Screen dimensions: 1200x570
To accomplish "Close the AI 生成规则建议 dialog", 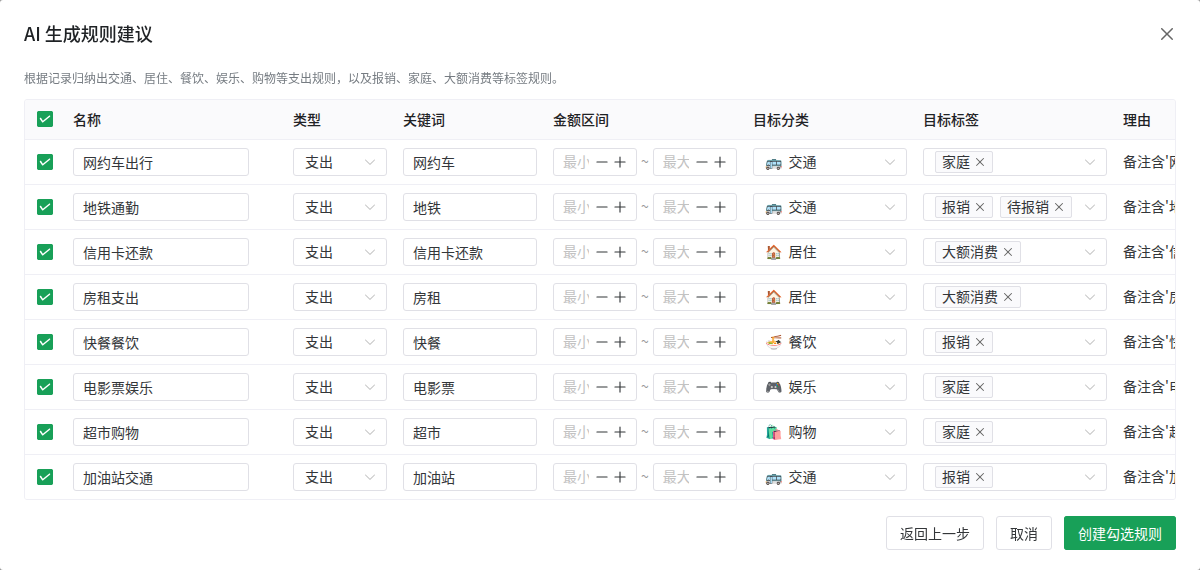I will (x=1166, y=34).
